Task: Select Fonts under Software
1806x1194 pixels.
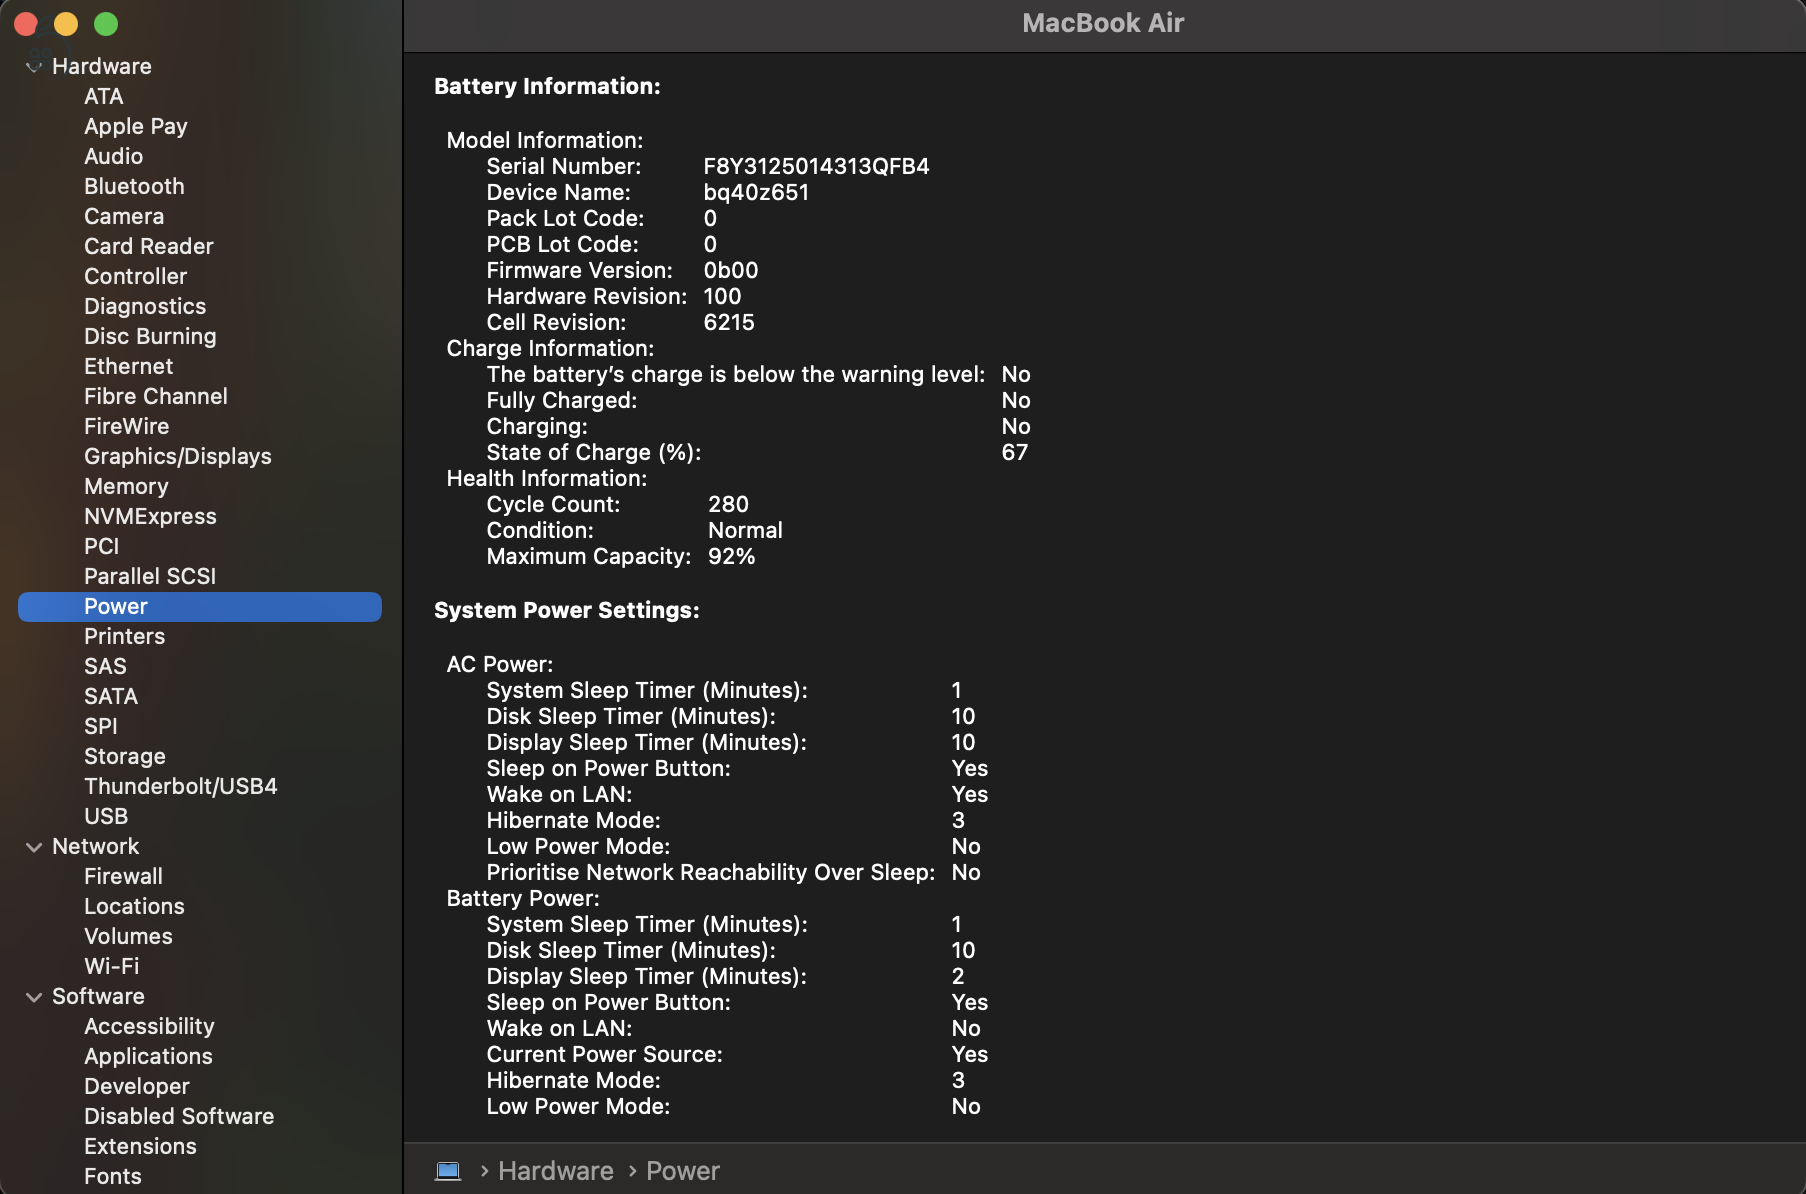Action: point(113,1177)
